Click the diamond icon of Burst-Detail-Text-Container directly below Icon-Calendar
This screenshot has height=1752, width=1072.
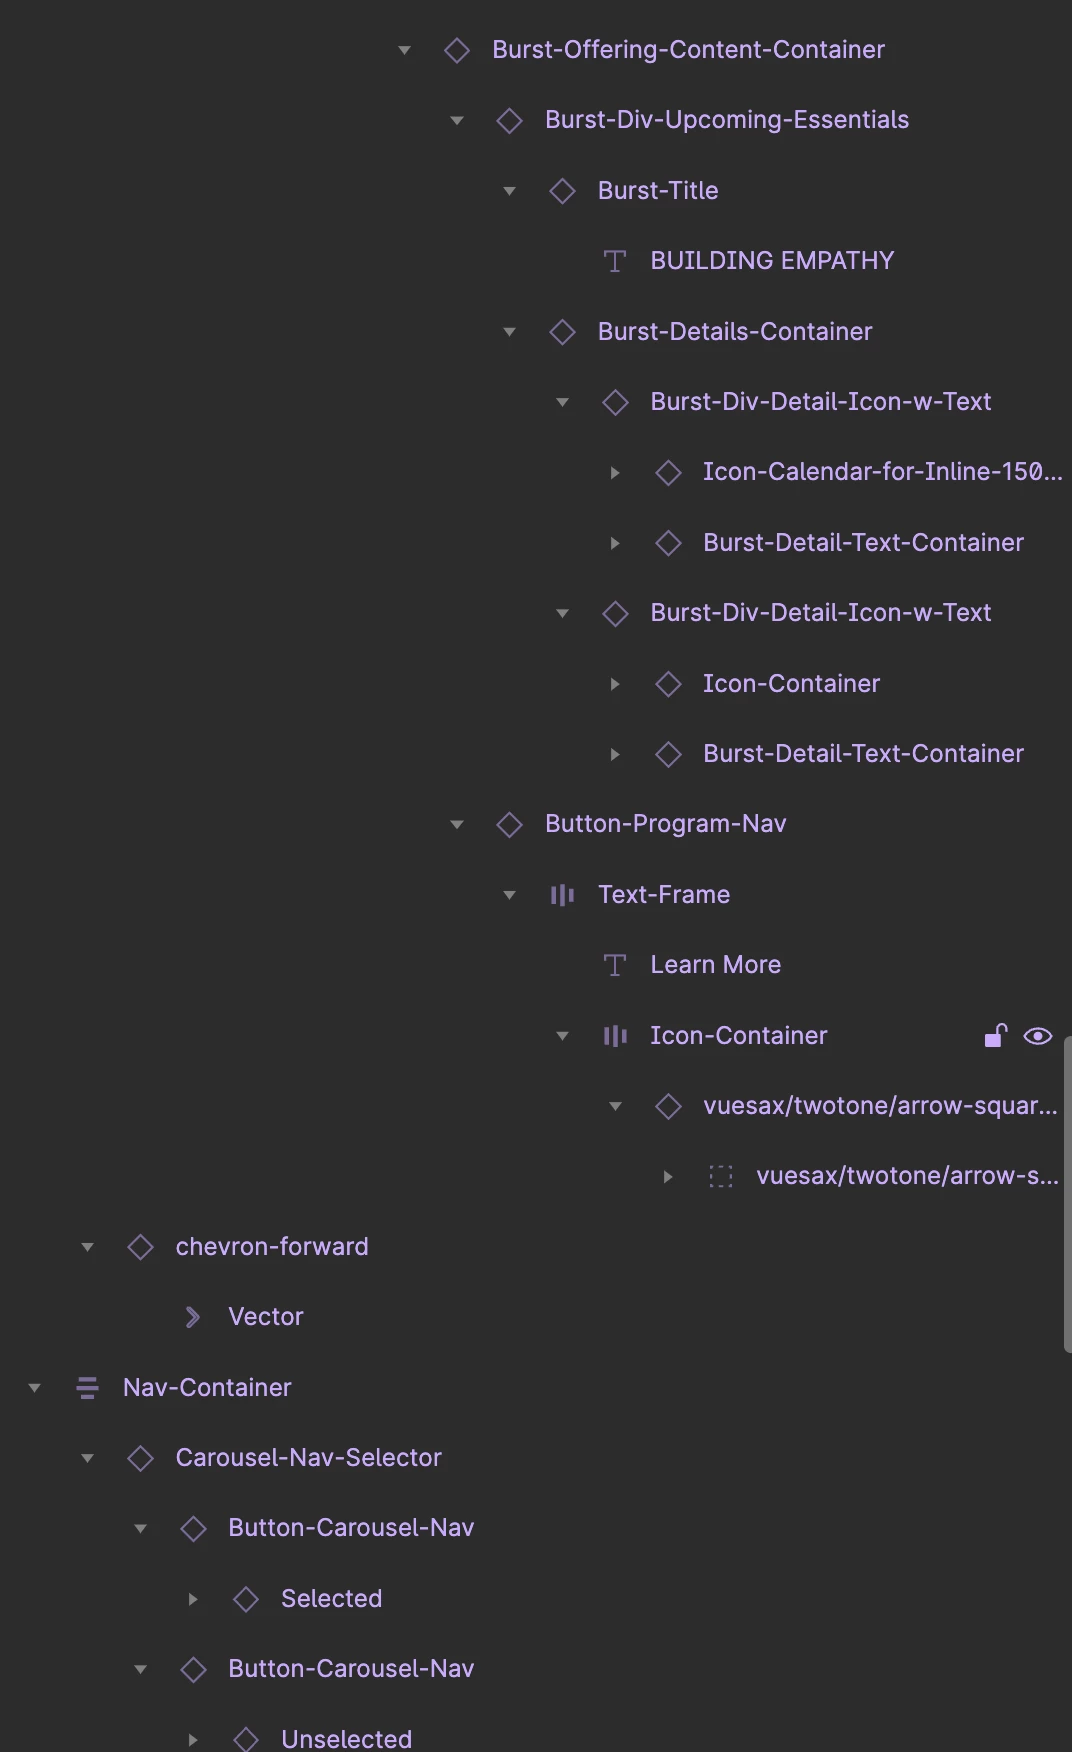click(668, 543)
